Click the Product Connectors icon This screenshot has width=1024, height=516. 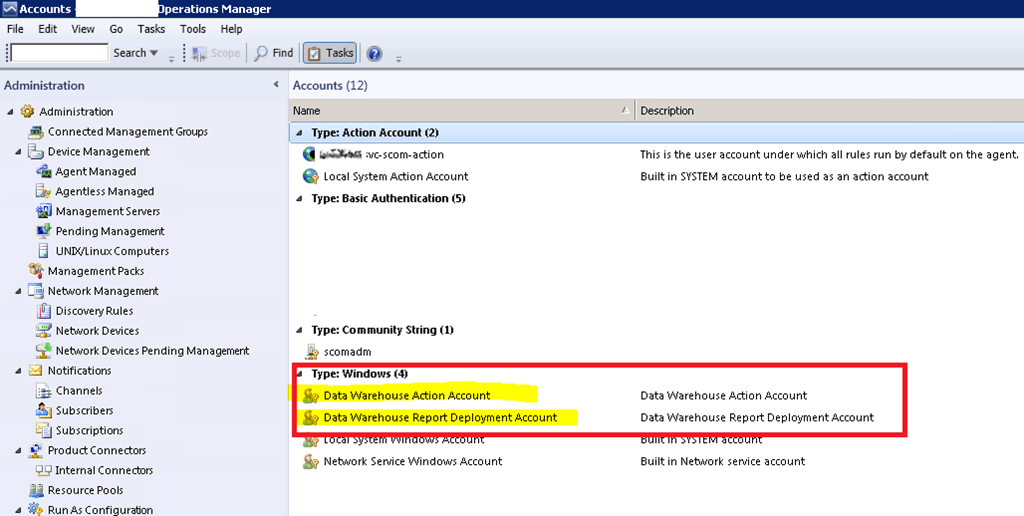point(36,451)
